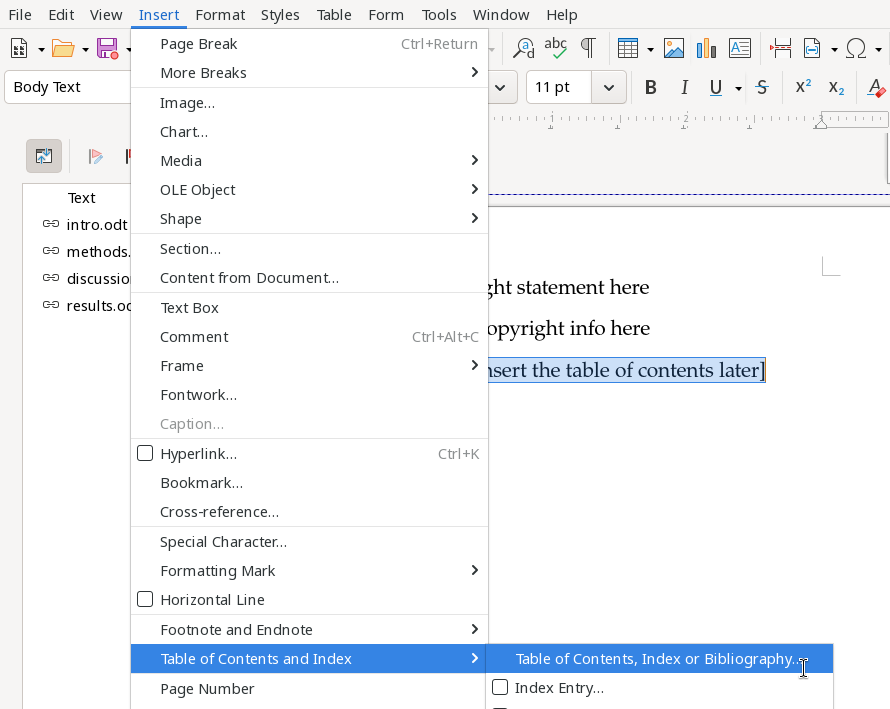Toggle the Index Entry checkbox
This screenshot has height=709, width=890.
500,687
